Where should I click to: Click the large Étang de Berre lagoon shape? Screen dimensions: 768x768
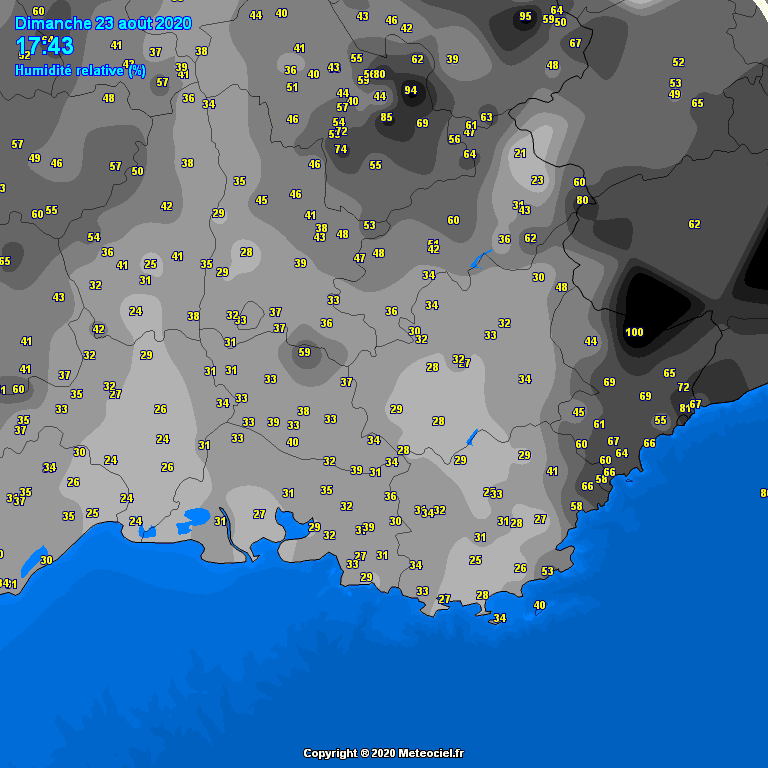point(294,522)
